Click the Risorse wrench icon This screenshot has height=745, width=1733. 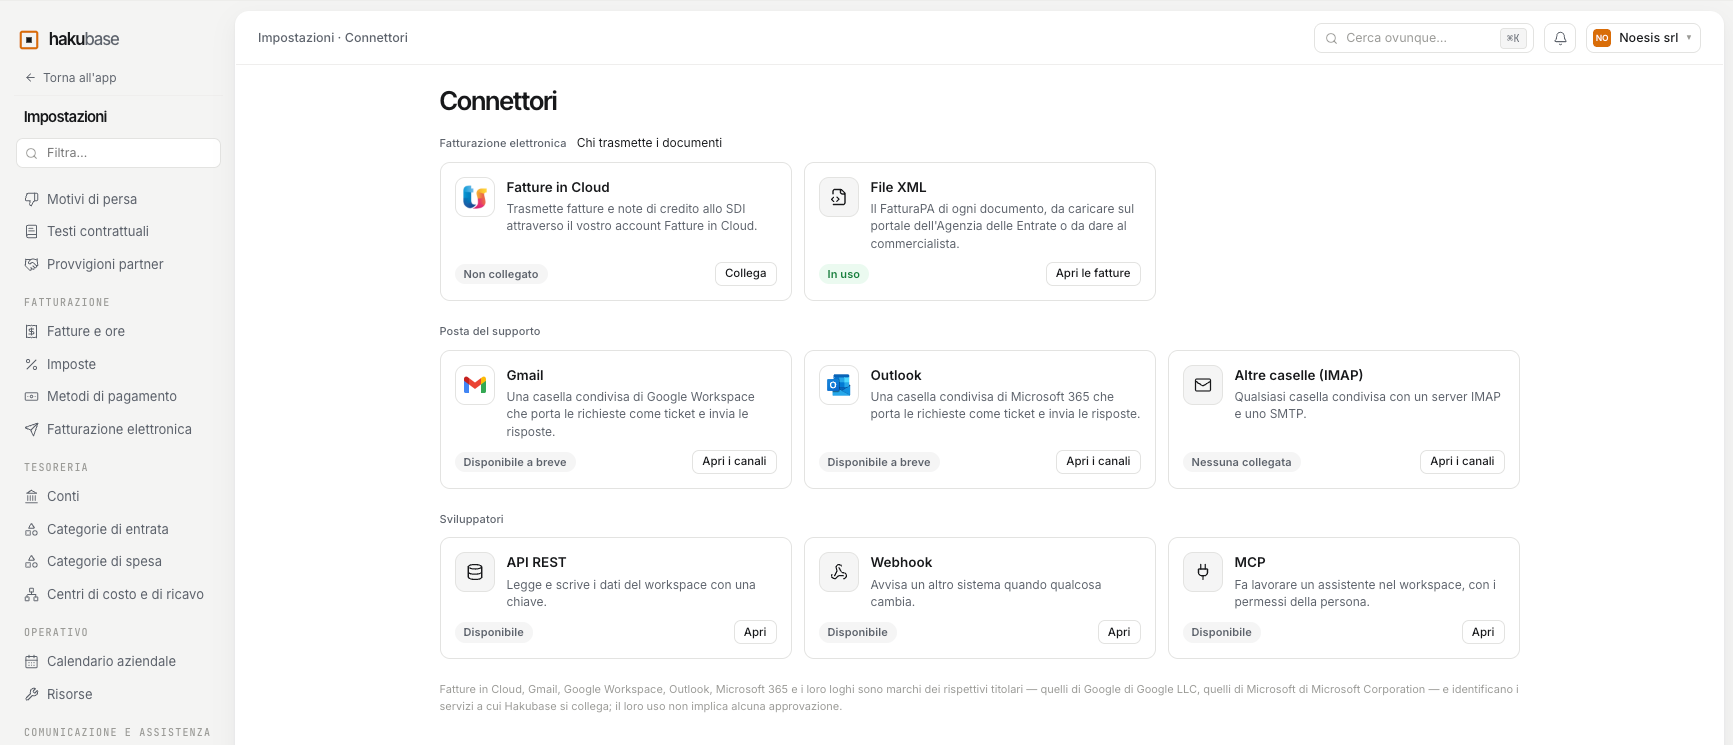tap(32, 694)
